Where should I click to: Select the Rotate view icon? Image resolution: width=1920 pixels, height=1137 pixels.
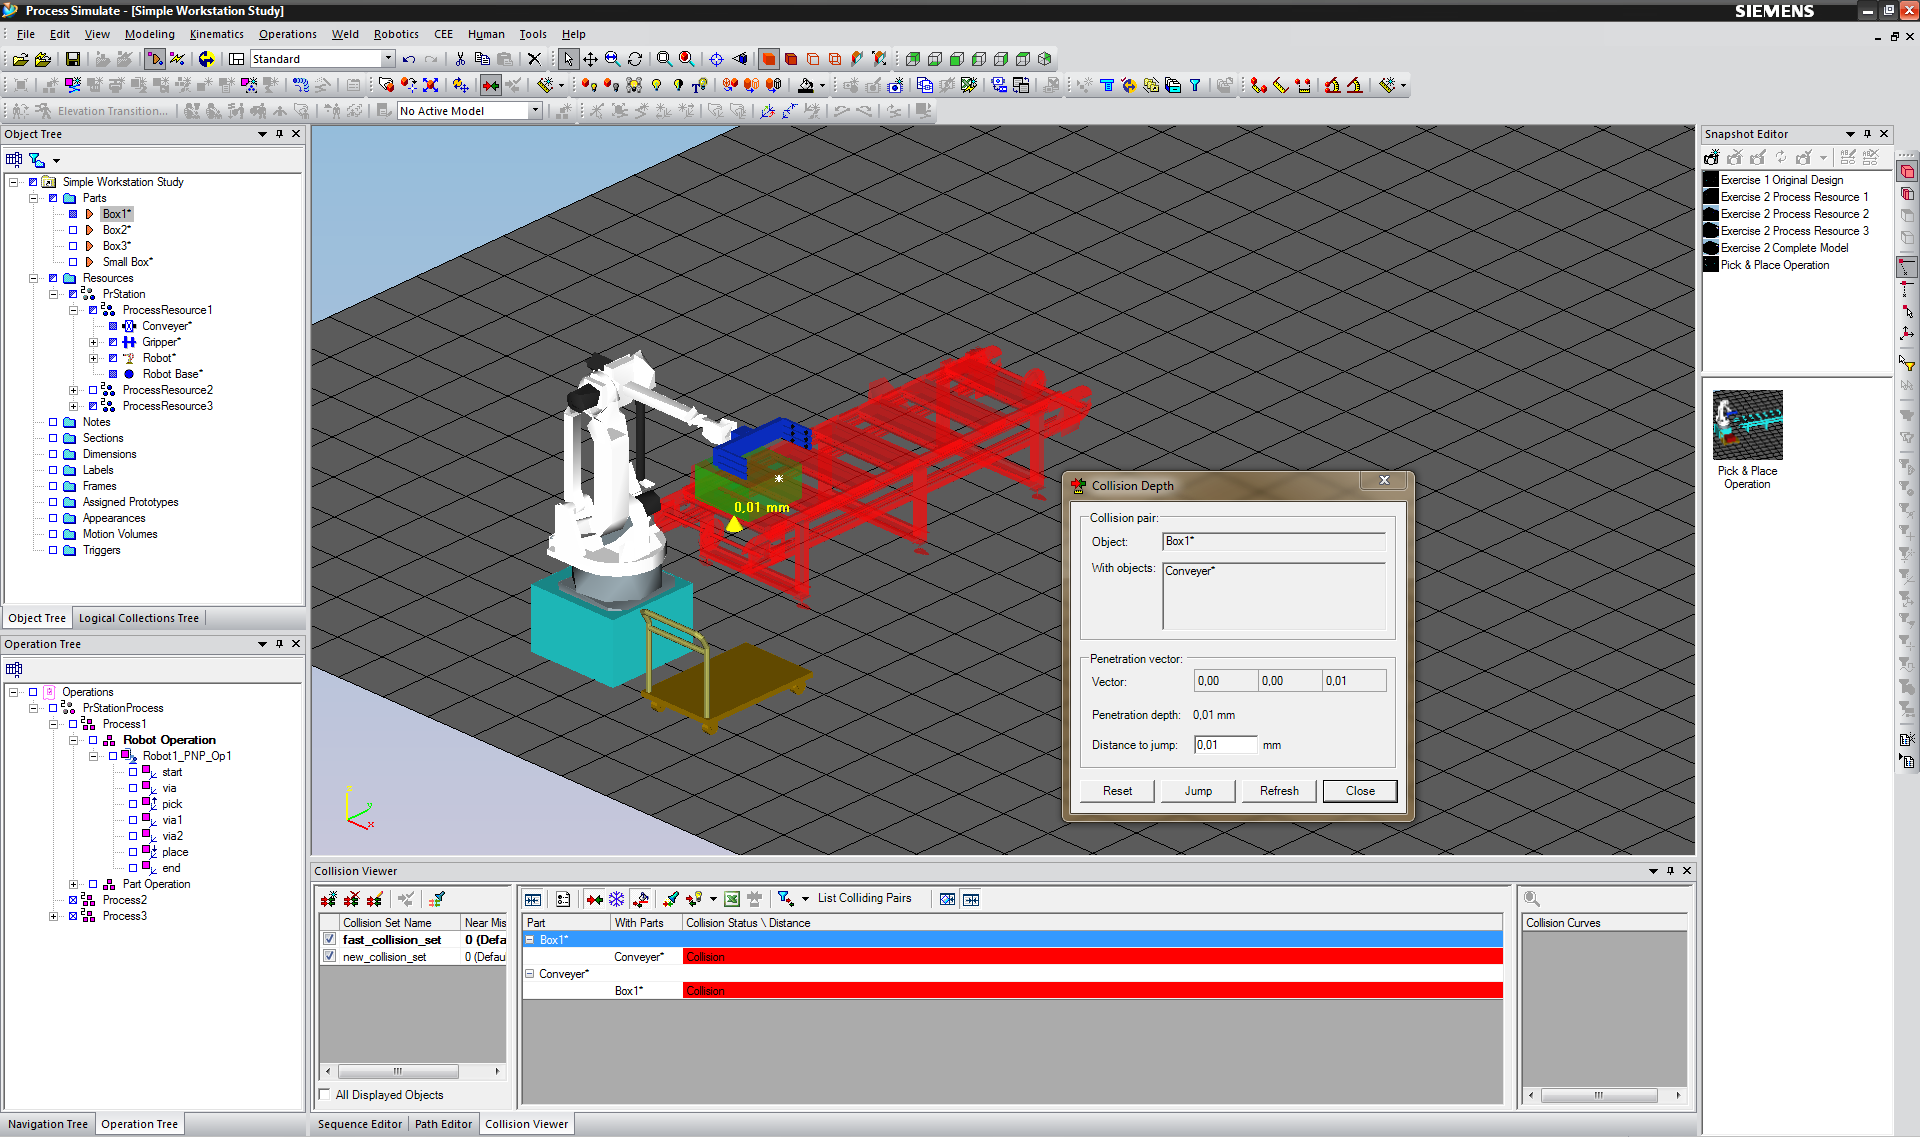(x=634, y=59)
